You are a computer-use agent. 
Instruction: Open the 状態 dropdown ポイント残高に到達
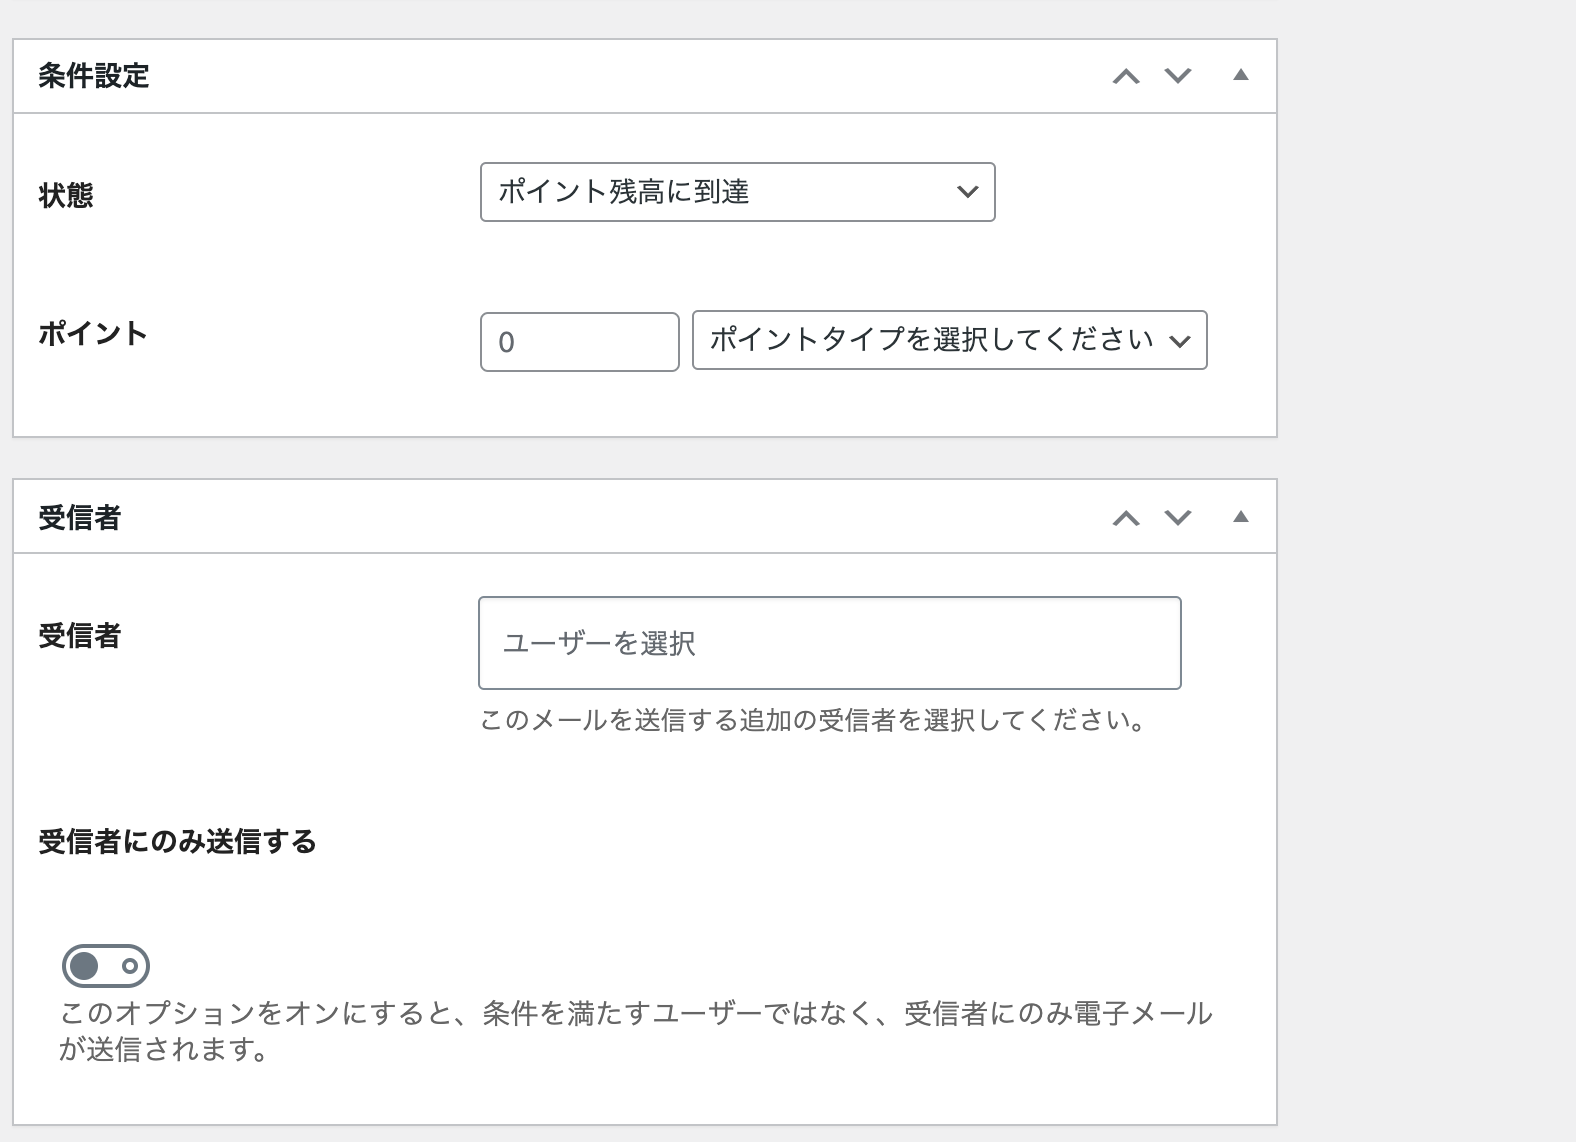point(737,192)
